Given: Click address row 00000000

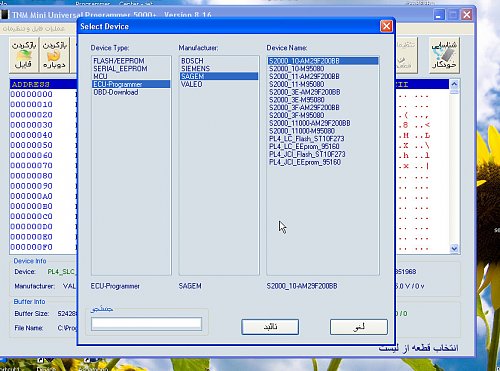Looking at the screenshot, I should tap(32, 94).
